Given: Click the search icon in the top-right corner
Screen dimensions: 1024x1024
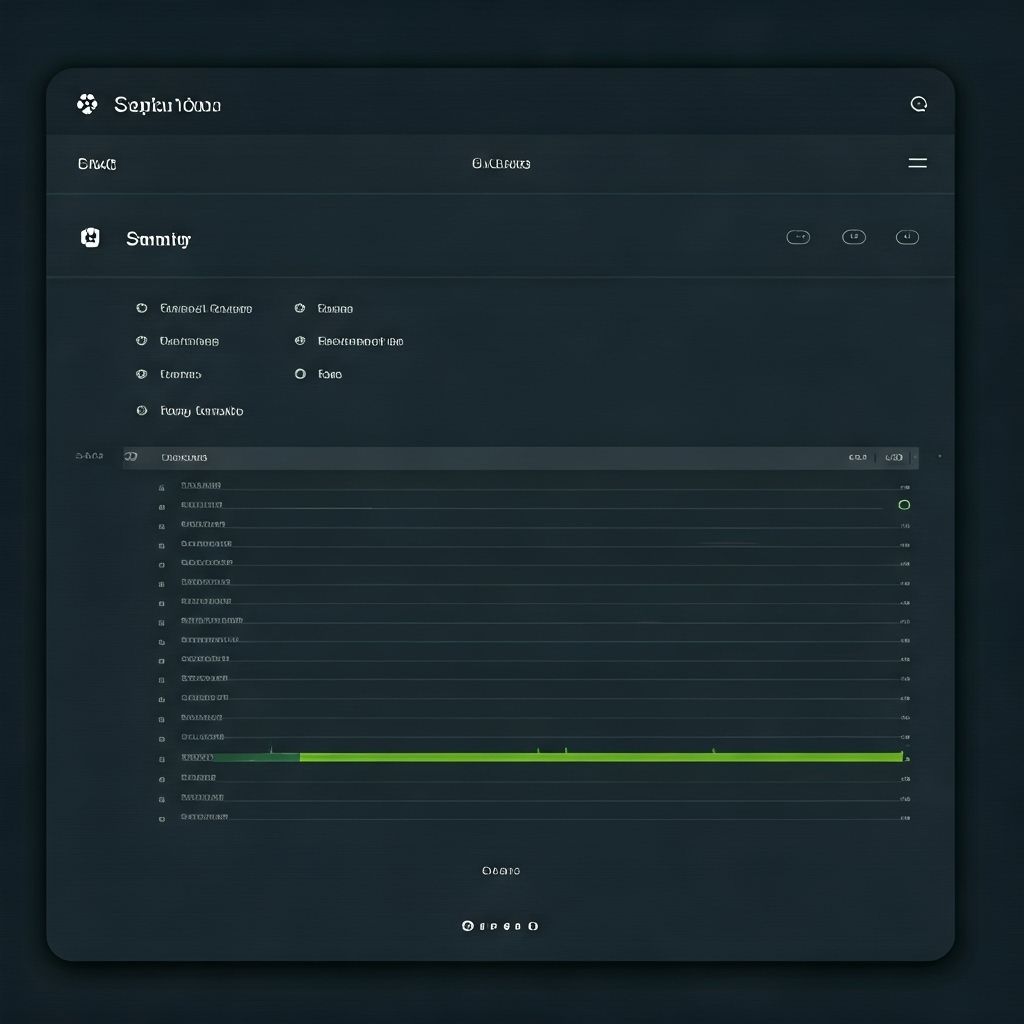Looking at the screenshot, I should click(x=918, y=104).
